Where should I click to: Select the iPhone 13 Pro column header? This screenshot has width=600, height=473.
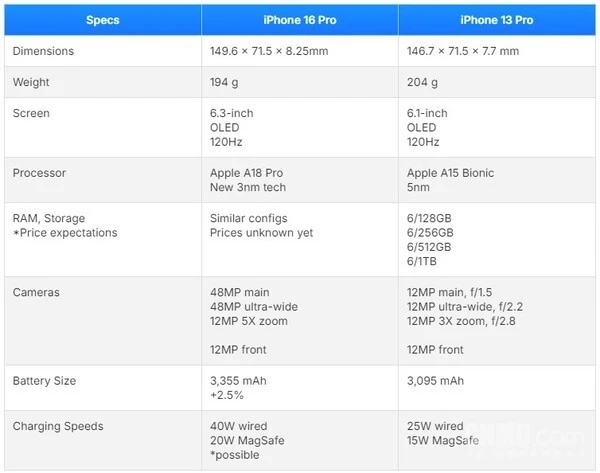[496, 19]
